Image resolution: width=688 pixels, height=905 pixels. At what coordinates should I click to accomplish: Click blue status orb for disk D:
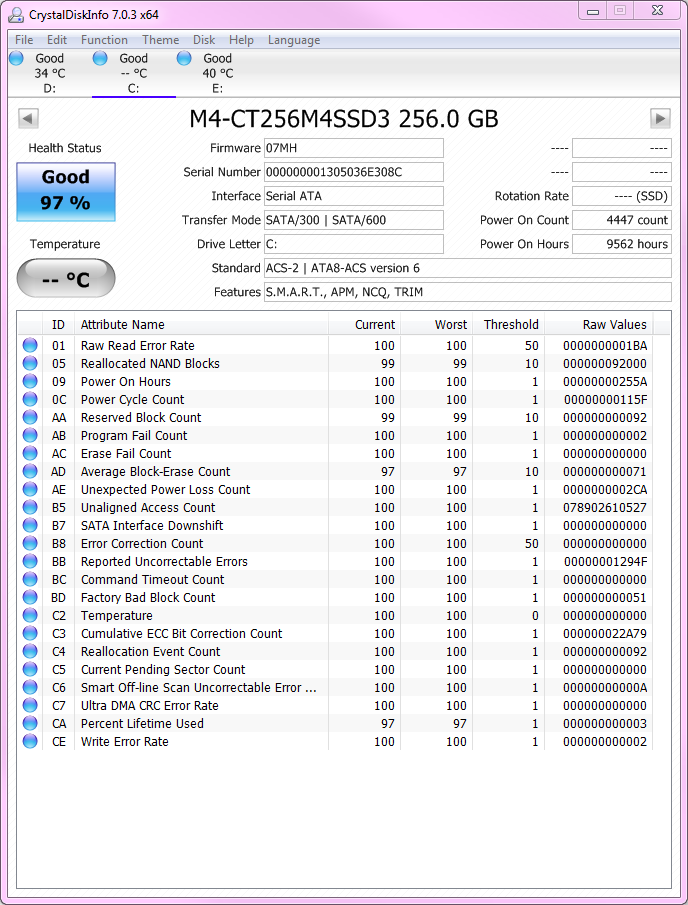[16, 58]
